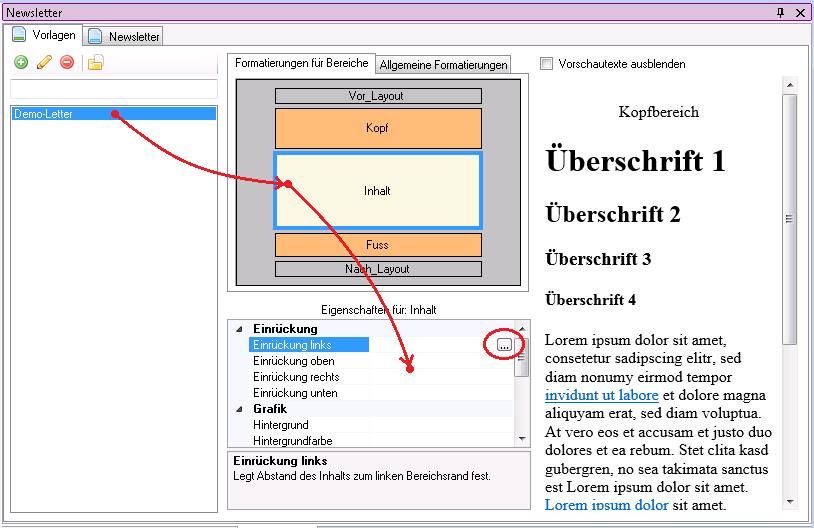
Task: Select the Hintergrundfarbe property
Action: click(293, 441)
